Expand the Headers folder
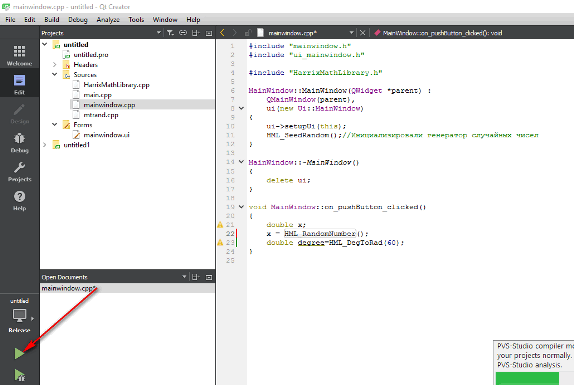Viewport: 574px width, 385px height. click(x=55, y=65)
